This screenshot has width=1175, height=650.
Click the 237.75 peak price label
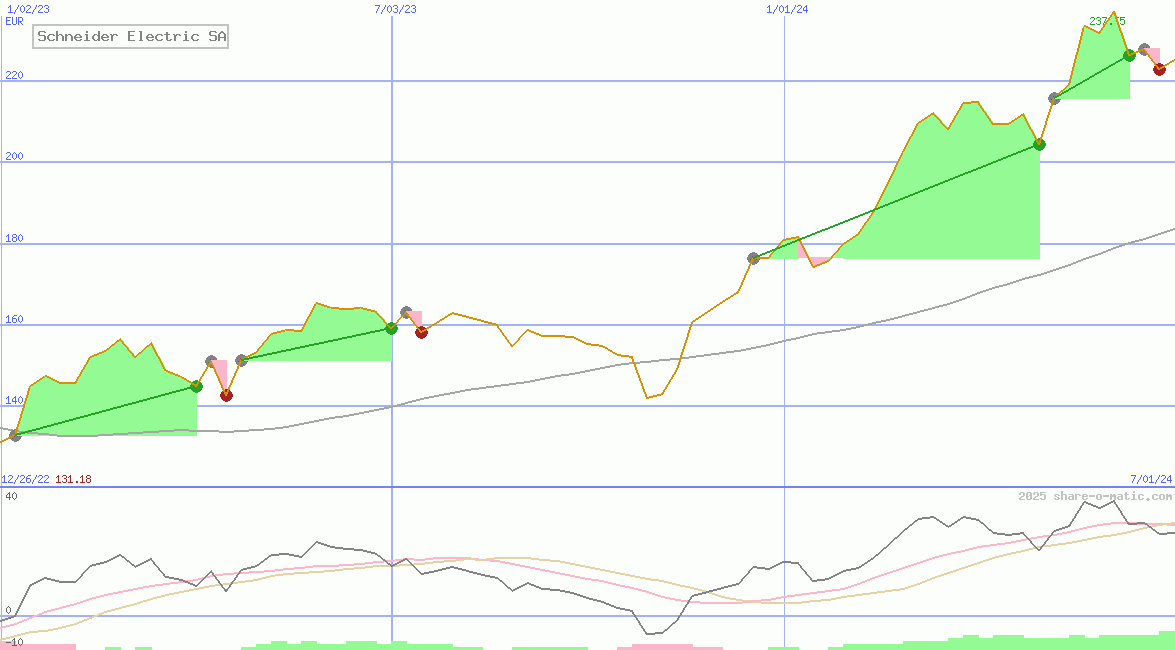click(x=1107, y=21)
